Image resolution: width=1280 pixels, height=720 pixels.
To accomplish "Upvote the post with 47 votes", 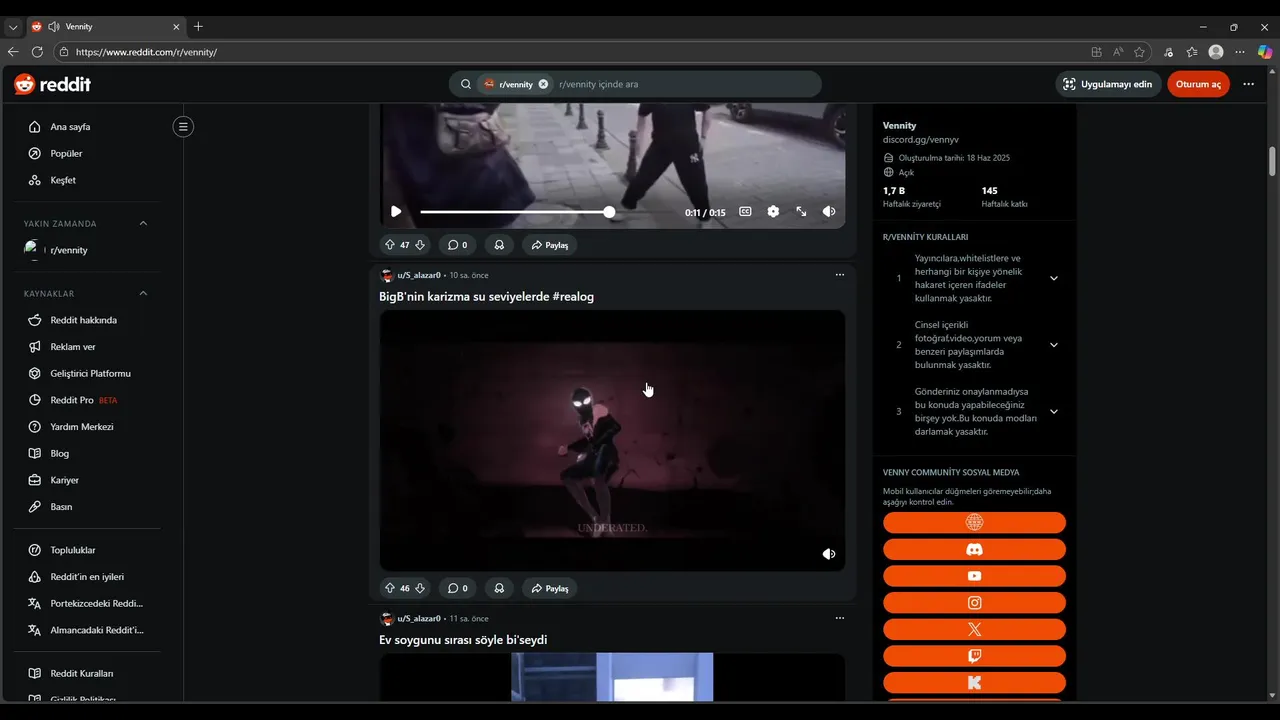I will tap(390, 245).
